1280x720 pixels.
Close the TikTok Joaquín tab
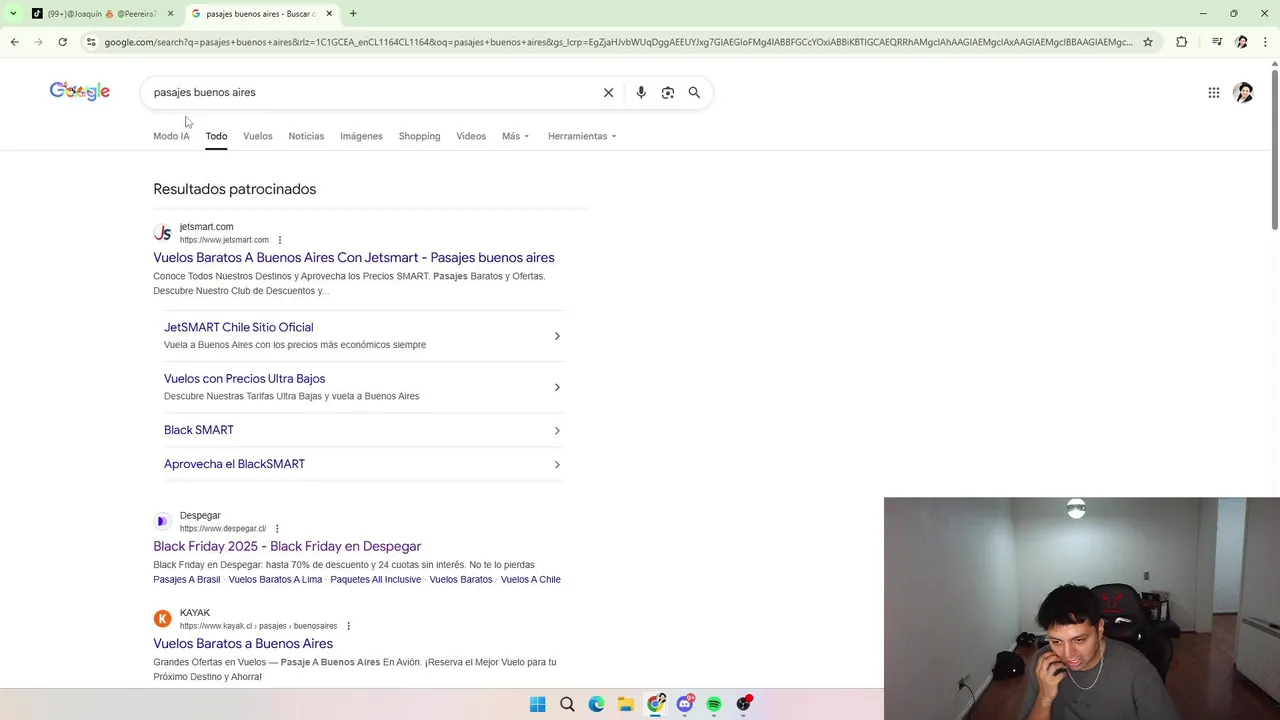point(170,14)
